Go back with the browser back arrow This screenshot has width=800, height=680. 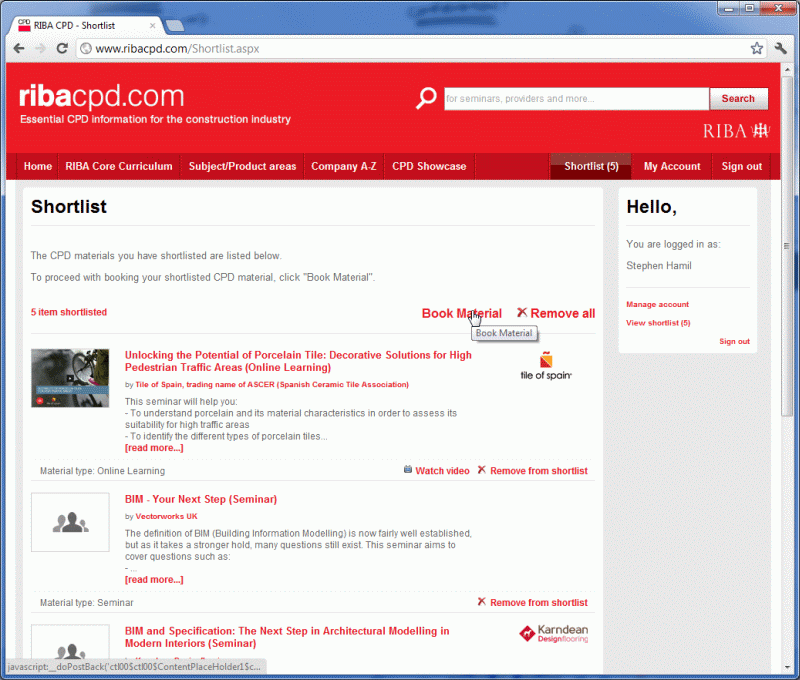click(x=19, y=48)
